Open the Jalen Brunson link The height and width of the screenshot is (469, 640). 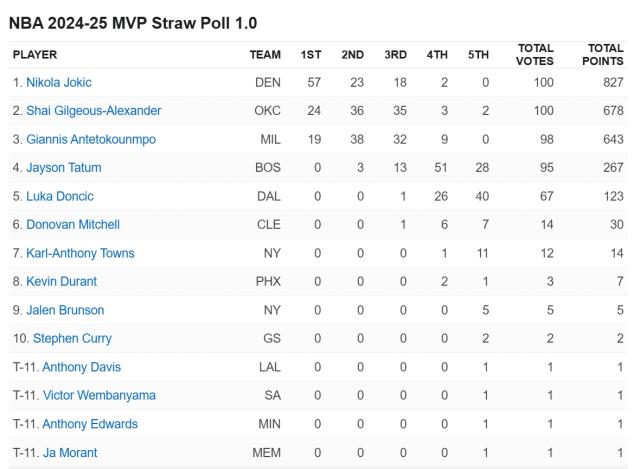tap(65, 310)
